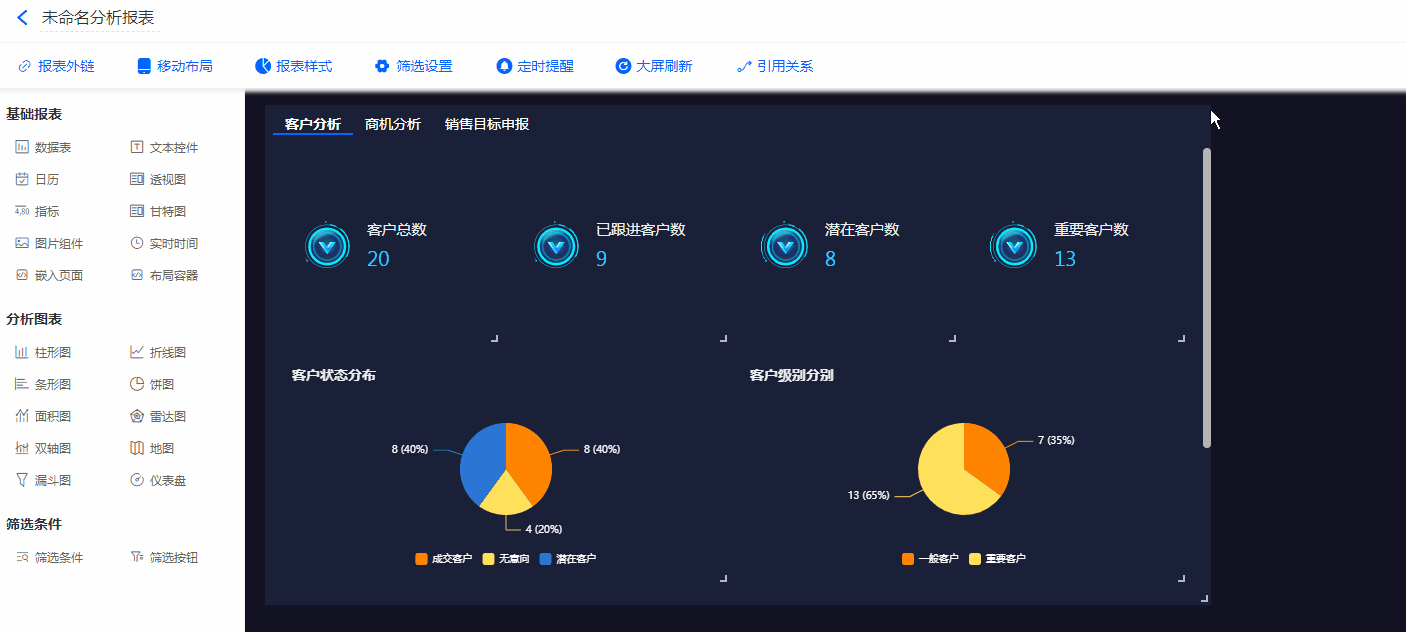Open the 销售目标申报 tab
Viewport: 1406px width, 632px height.
tap(487, 125)
